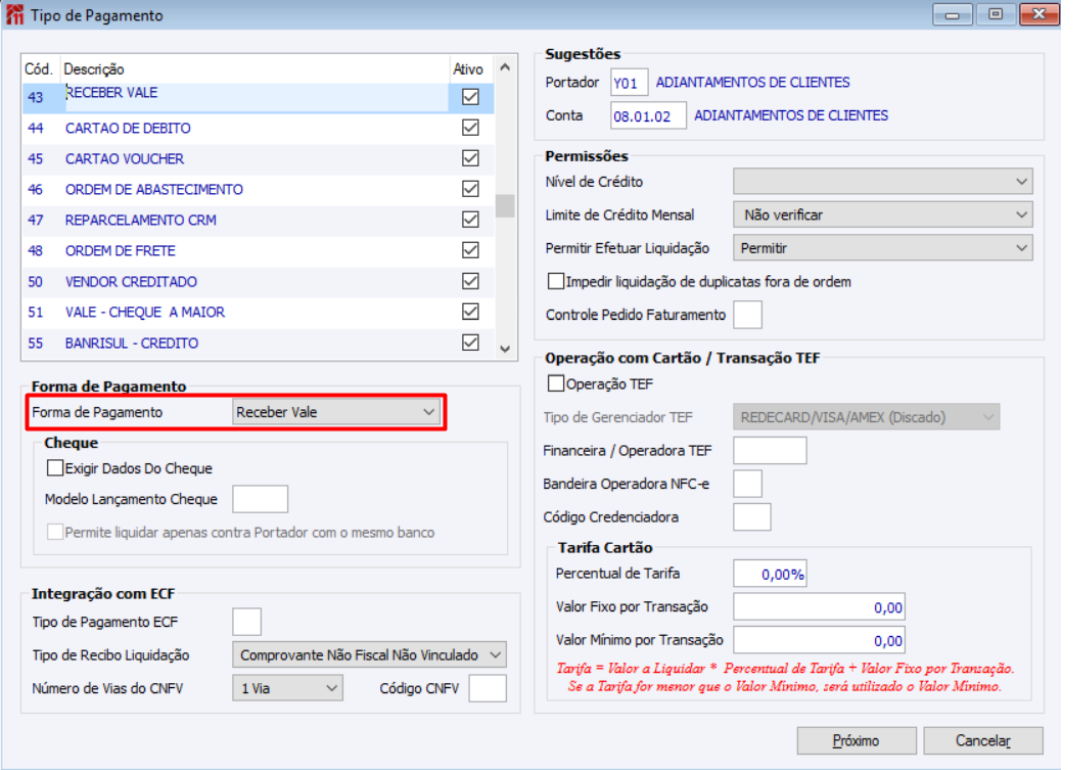Click the application icon in the title bar
Screen dimensions: 1080x770
click(14, 14)
